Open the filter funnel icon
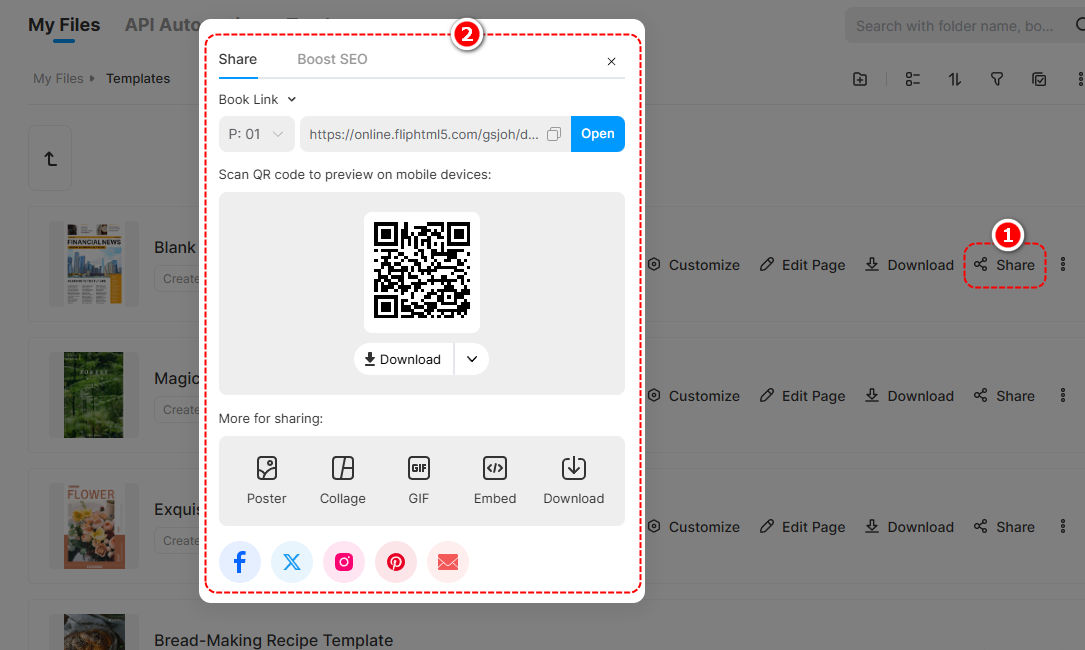Image resolution: width=1085 pixels, height=650 pixels. pos(997,79)
